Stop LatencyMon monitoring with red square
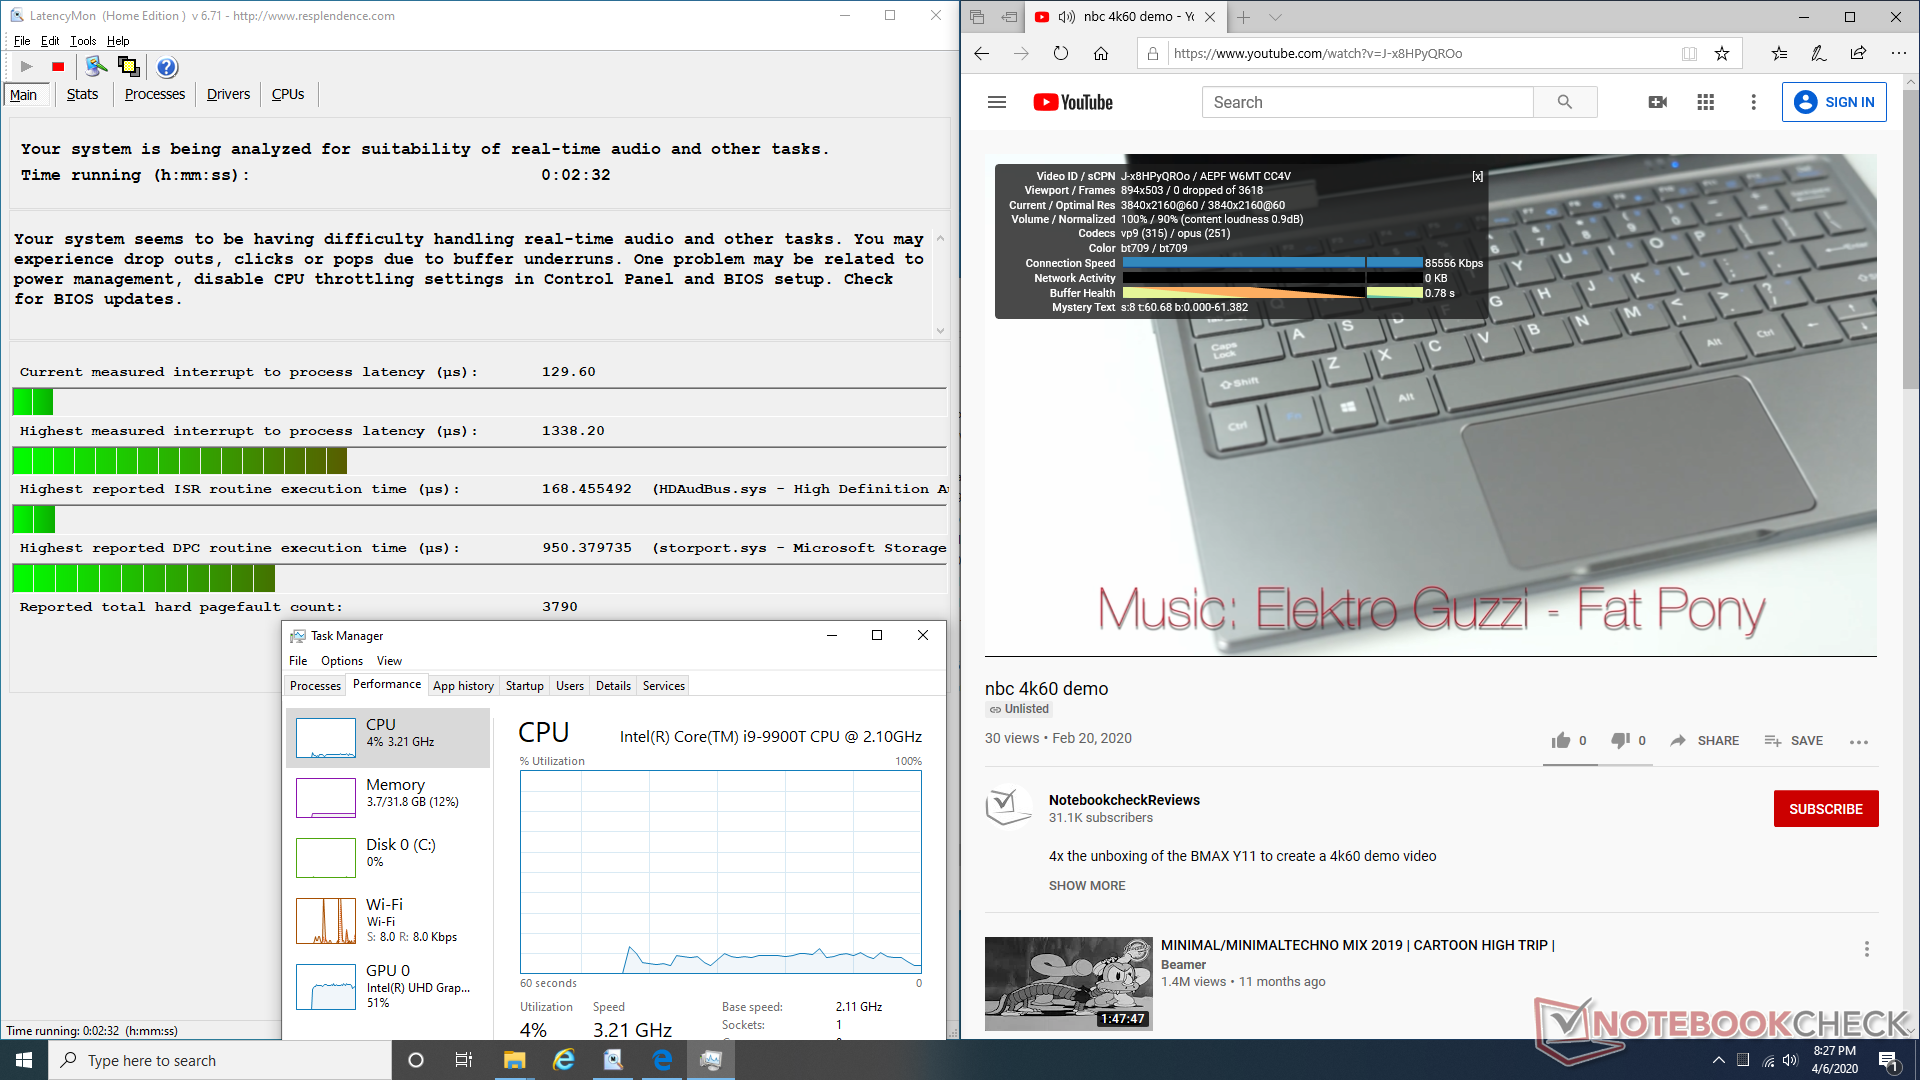The height and width of the screenshot is (1080, 1920). 58,67
